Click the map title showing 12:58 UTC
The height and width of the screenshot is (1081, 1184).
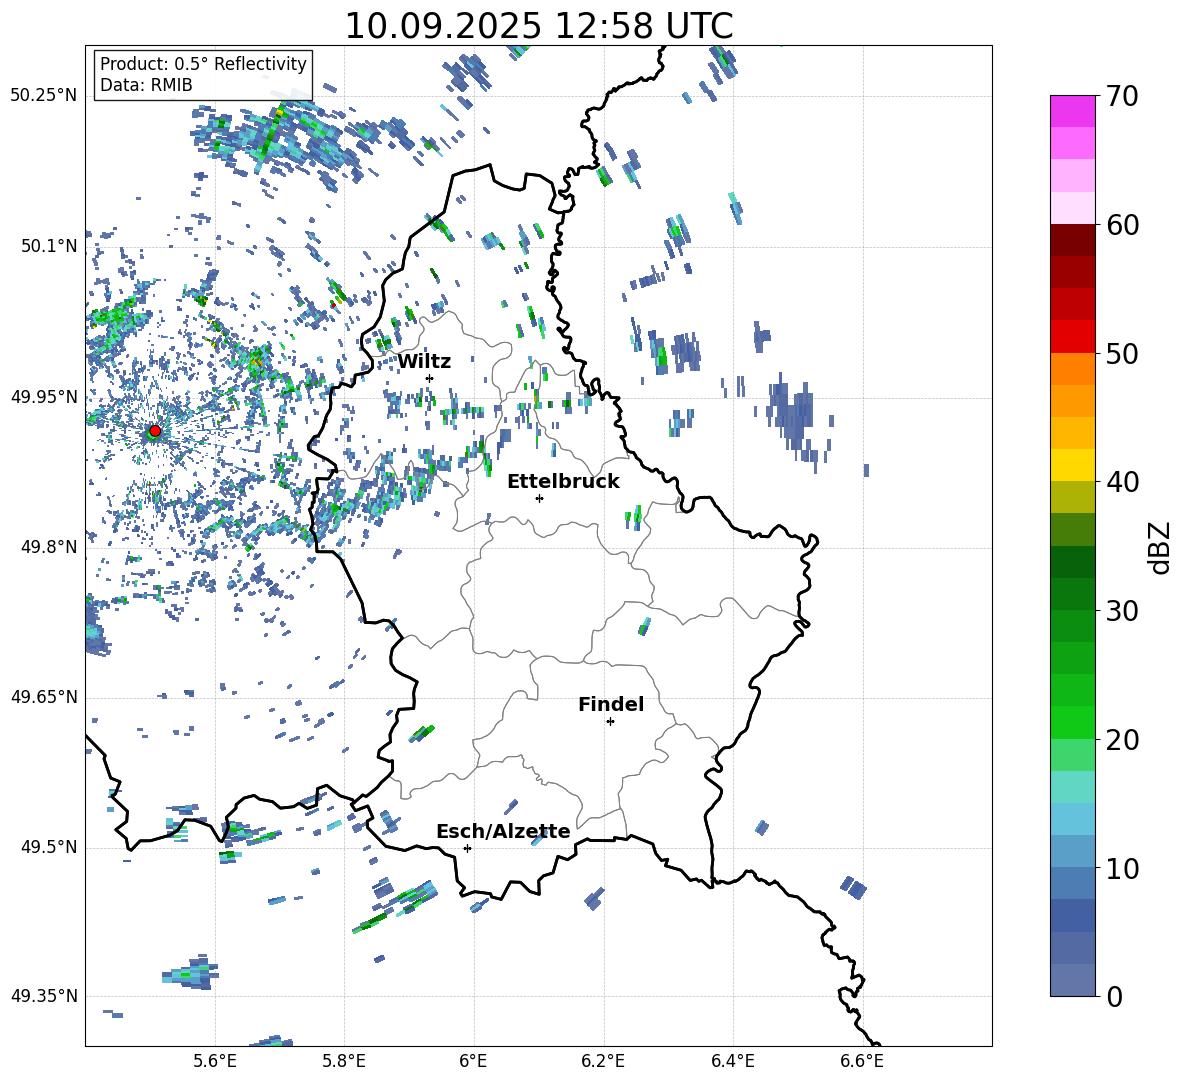(538, 25)
